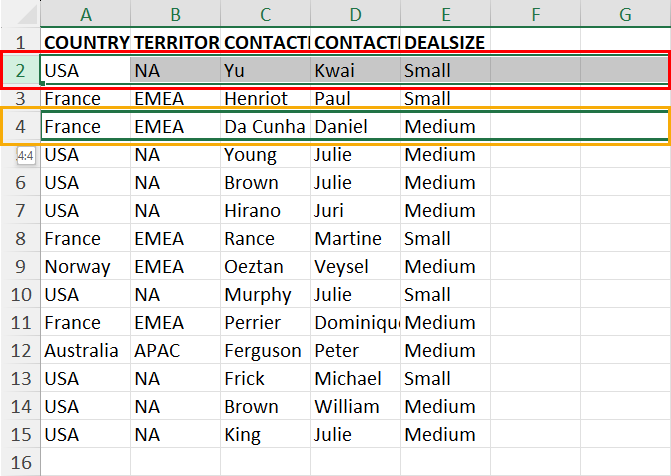Click the Australia cell
This screenshot has height=476, width=671.
(x=86, y=351)
